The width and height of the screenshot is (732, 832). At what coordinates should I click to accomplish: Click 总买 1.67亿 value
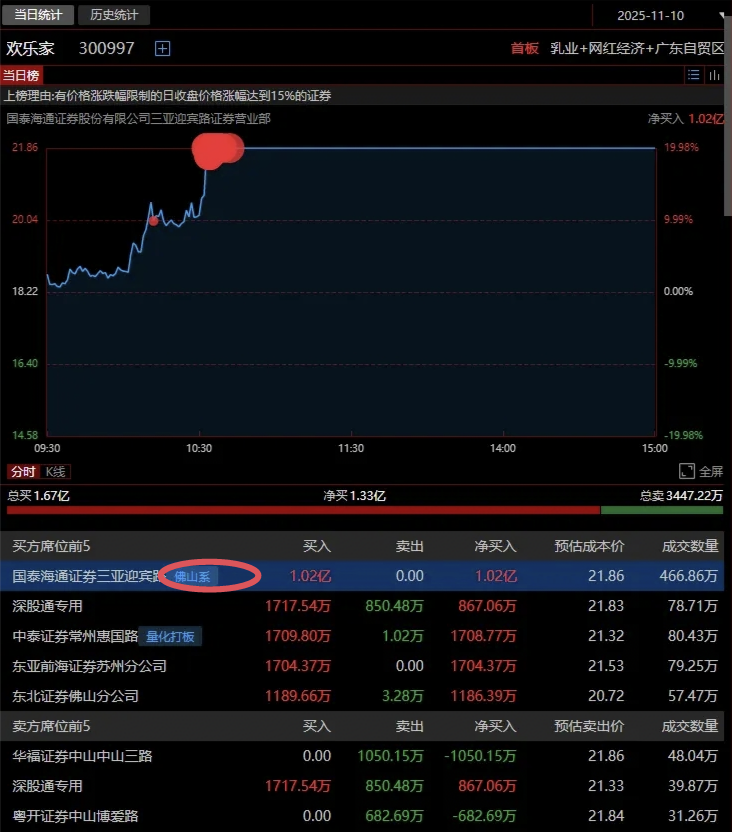coord(38,496)
